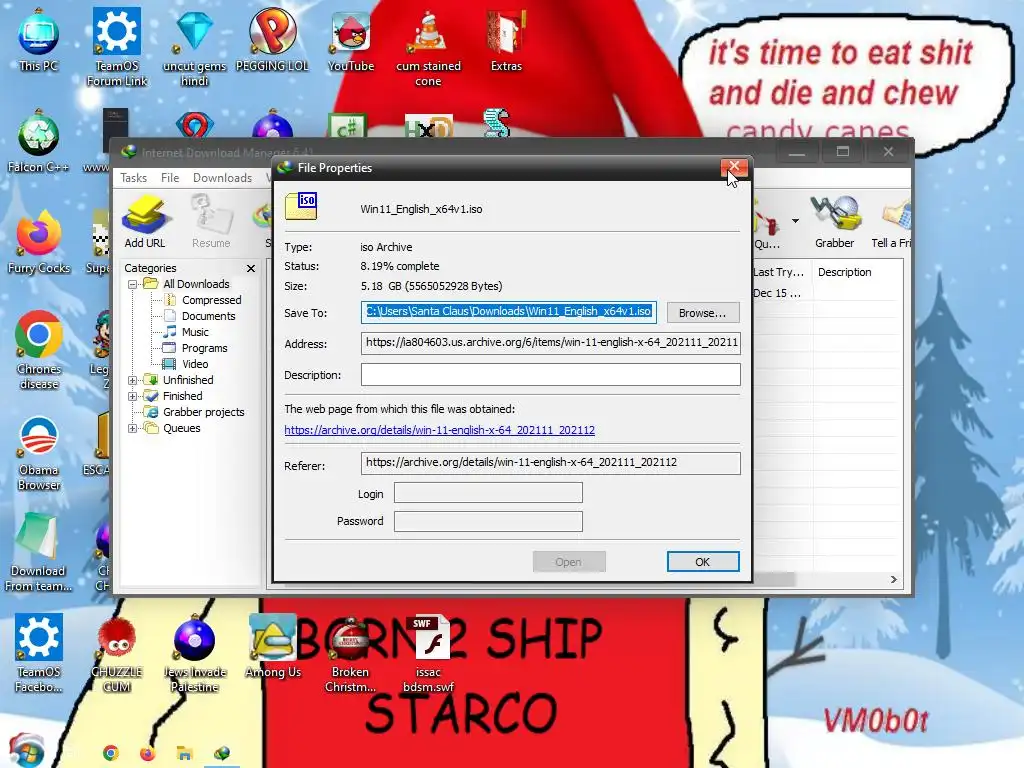Select the Broken Christm... desktop icon
The width and height of the screenshot is (1024, 768).
pyautogui.click(x=351, y=653)
